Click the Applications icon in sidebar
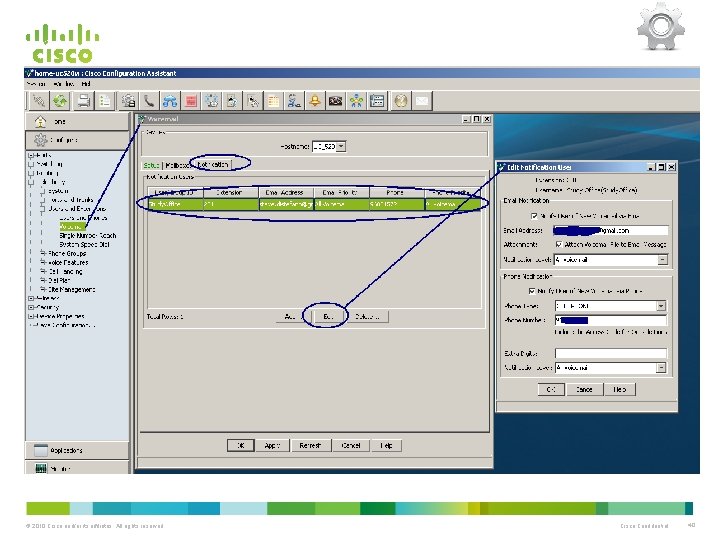The height and width of the screenshot is (540, 720). pyautogui.click(x=41, y=450)
